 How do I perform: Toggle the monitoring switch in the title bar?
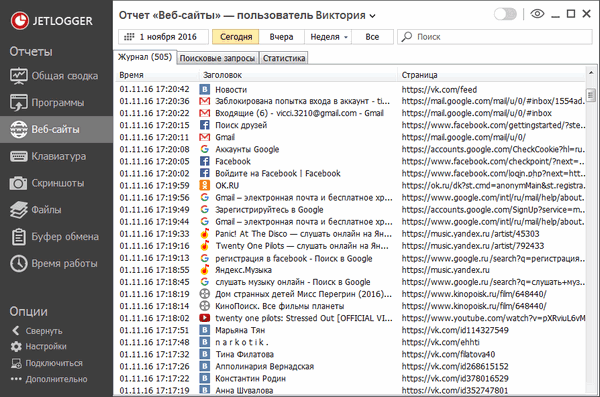click(x=505, y=15)
